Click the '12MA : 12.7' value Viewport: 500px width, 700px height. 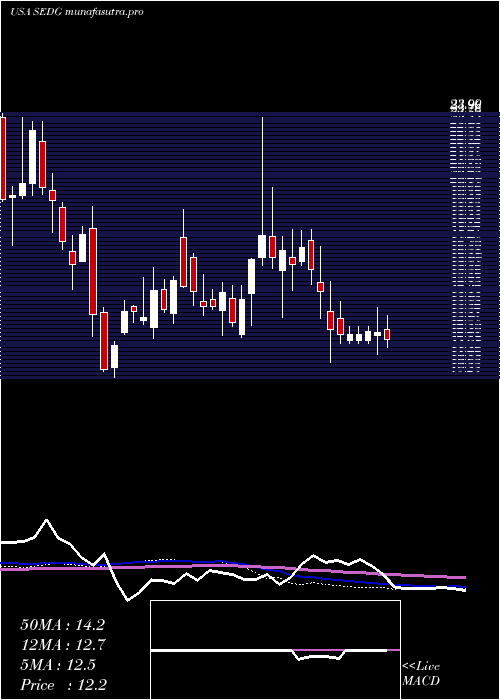click(x=62, y=645)
